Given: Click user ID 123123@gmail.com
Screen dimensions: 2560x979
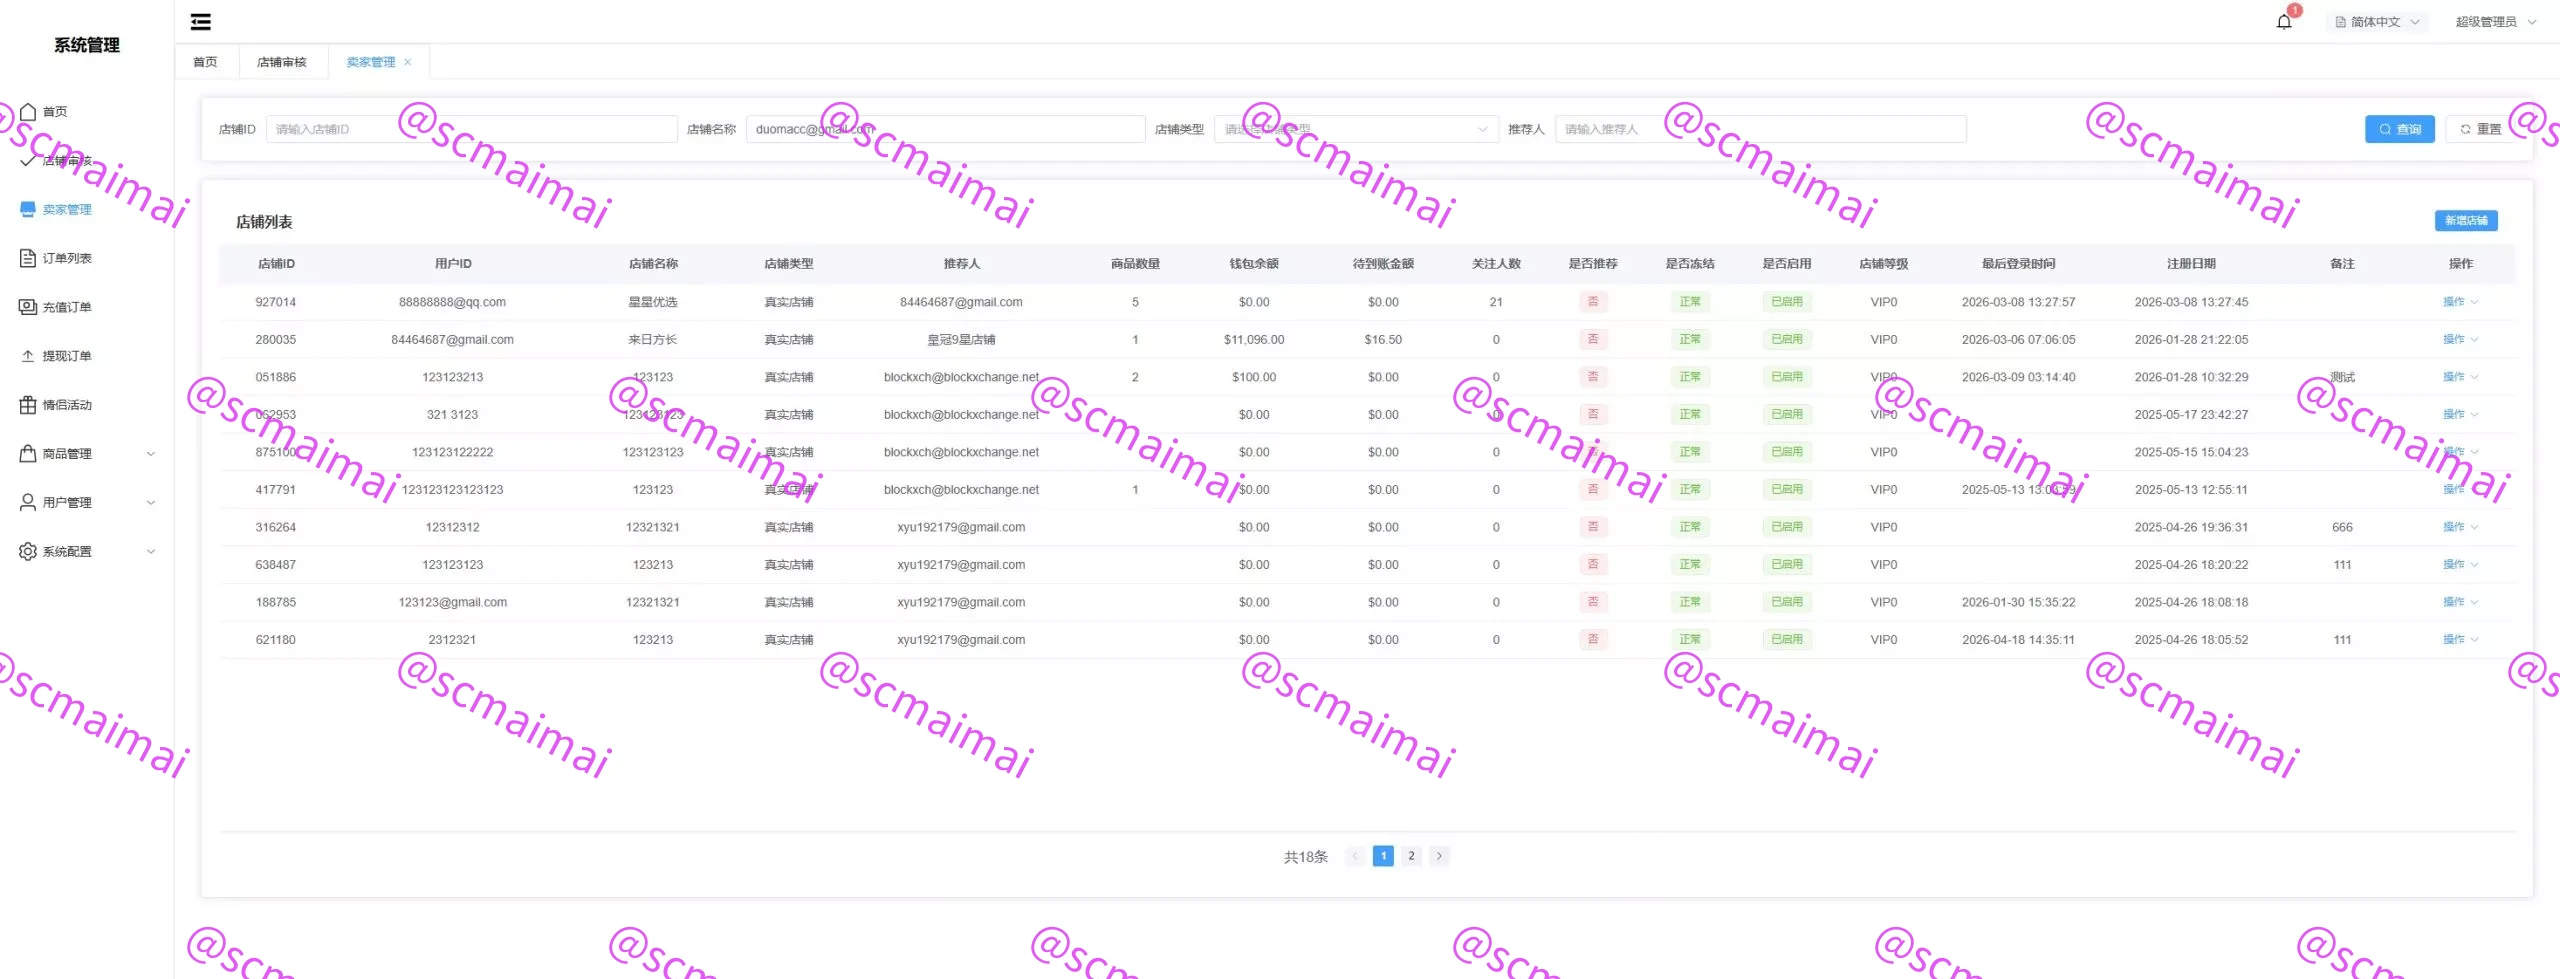Looking at the screenshot, I should (452, 602).
